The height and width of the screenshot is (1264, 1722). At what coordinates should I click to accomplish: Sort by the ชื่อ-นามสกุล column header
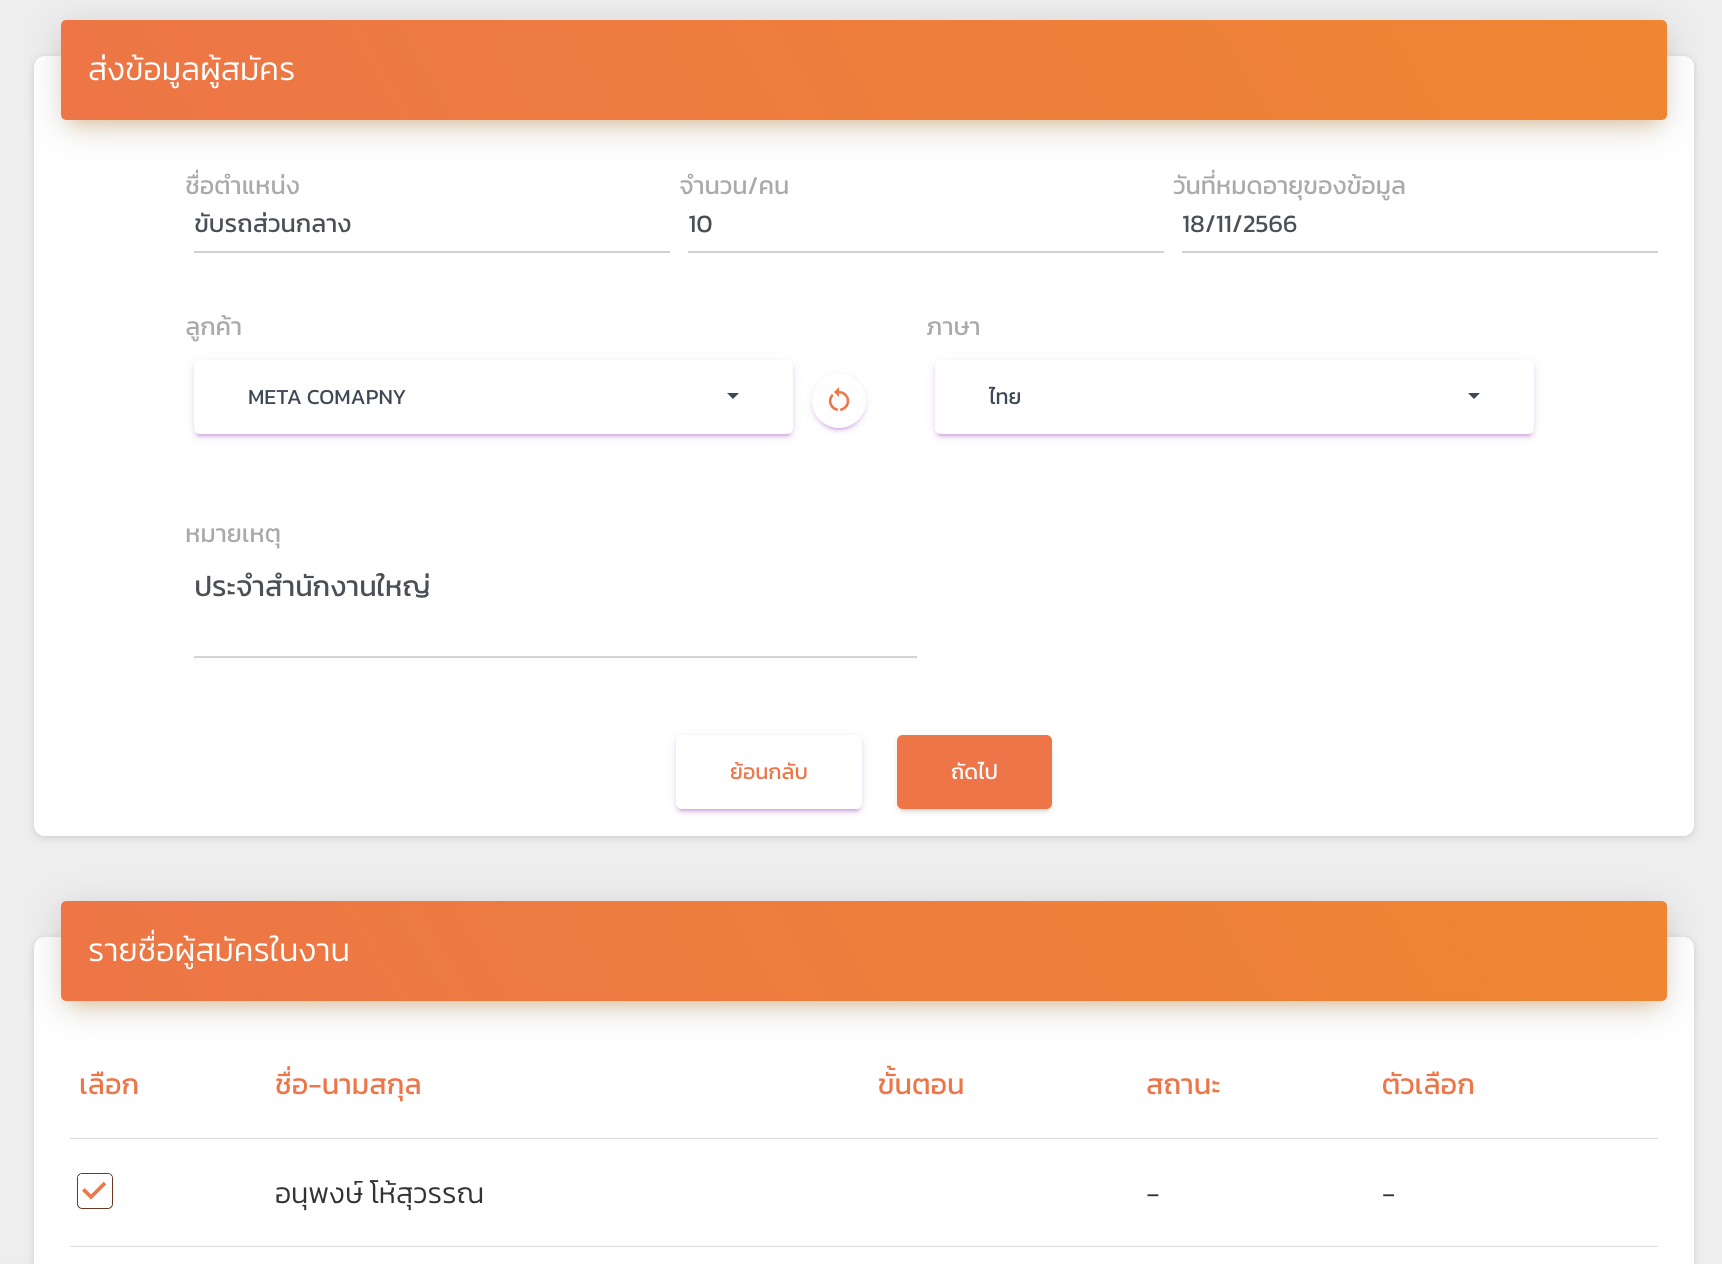pyautogui.click(x=347, y=1085)
